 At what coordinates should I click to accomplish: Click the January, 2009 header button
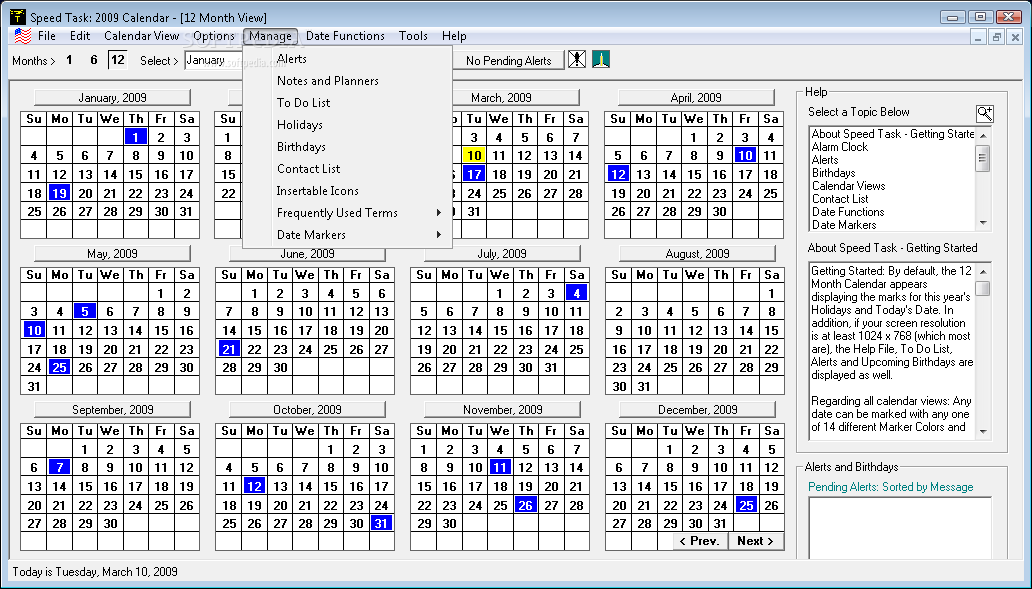pos(113,97)
